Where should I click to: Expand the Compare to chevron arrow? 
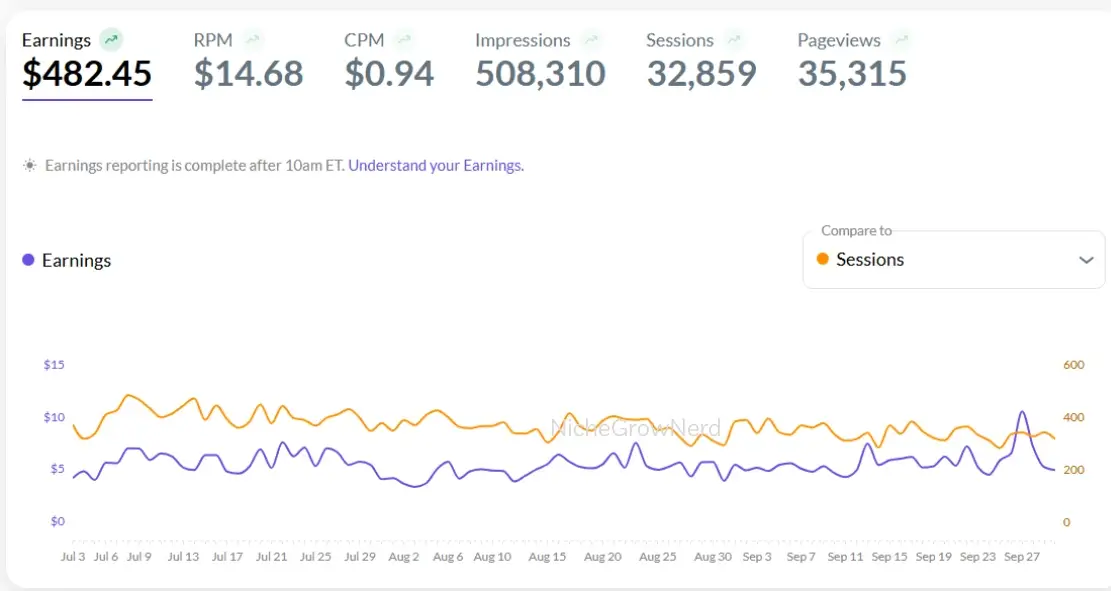pyautogui.click(x=1086, y=260)
